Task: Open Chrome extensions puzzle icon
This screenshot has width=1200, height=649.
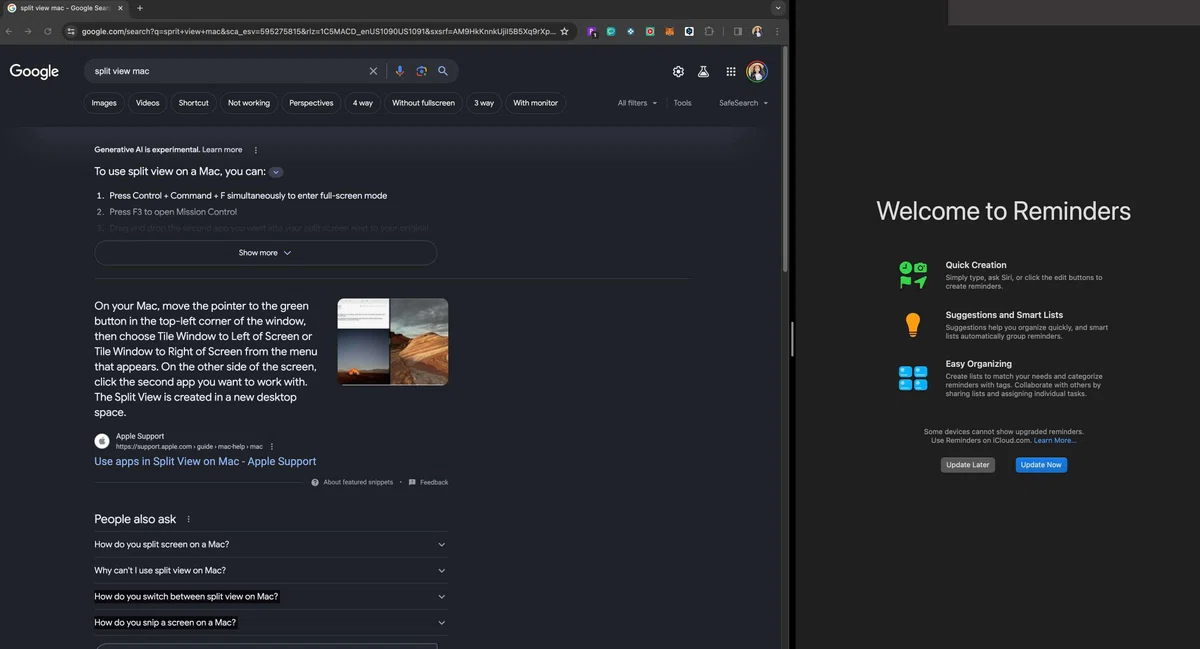Action: point(709,31)
